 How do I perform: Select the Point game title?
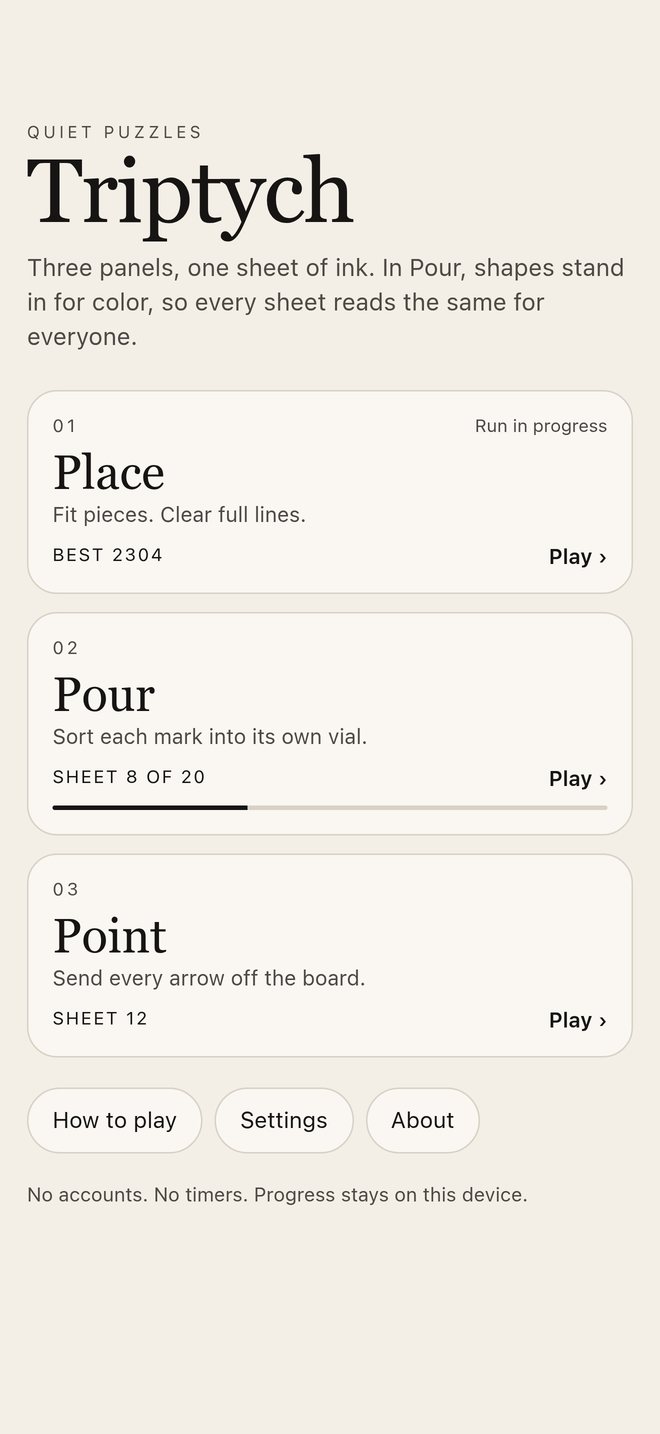(110, 936)
